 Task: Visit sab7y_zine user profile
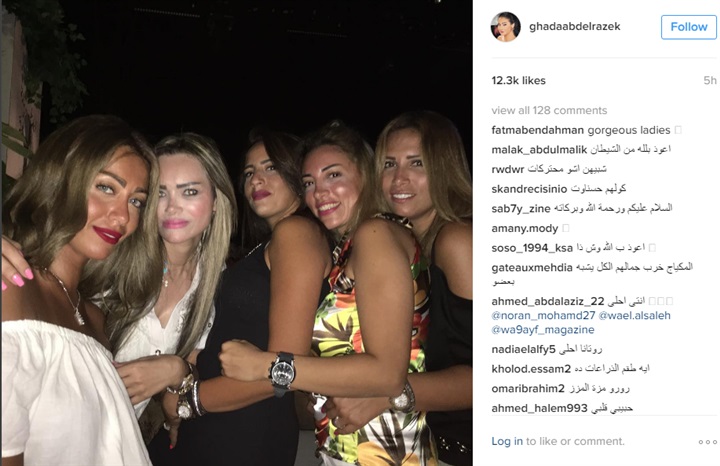tap(521, 209)
